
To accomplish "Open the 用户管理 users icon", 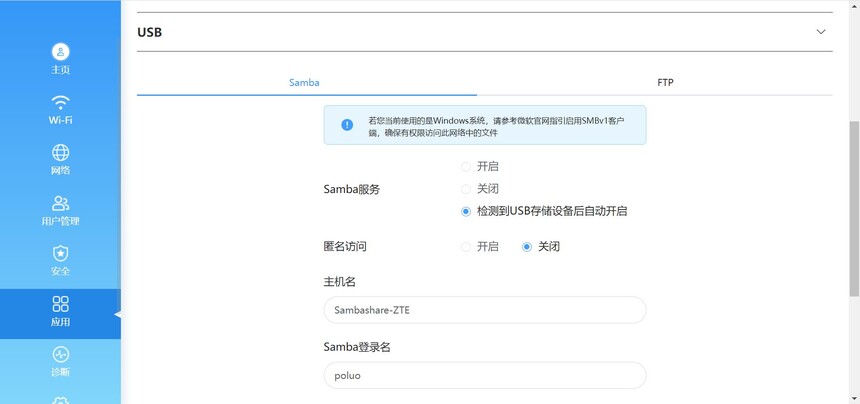I will point(60,203).
